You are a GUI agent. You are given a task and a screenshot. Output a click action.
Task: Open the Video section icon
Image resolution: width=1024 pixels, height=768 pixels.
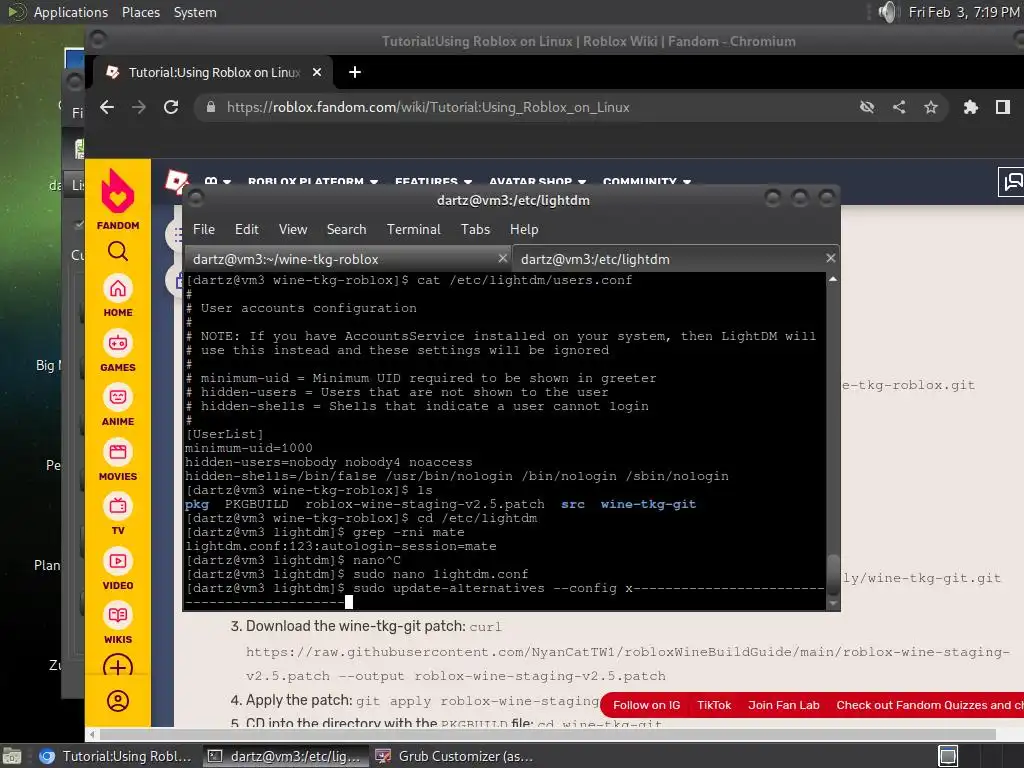[118, 561]
